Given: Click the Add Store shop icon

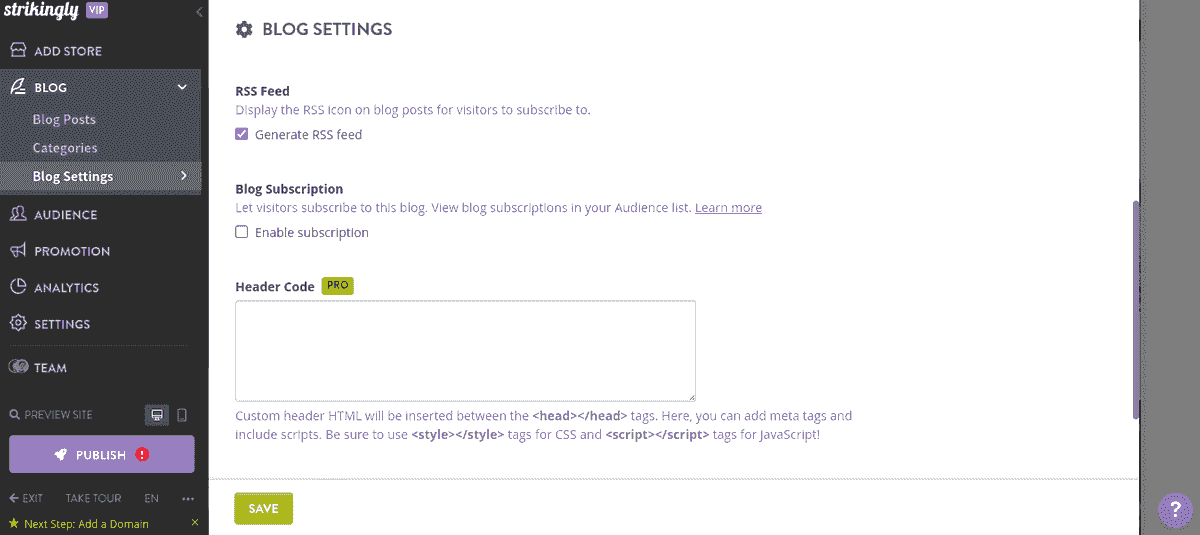Looking at the screenshot, I should click(x=18, y=50).
